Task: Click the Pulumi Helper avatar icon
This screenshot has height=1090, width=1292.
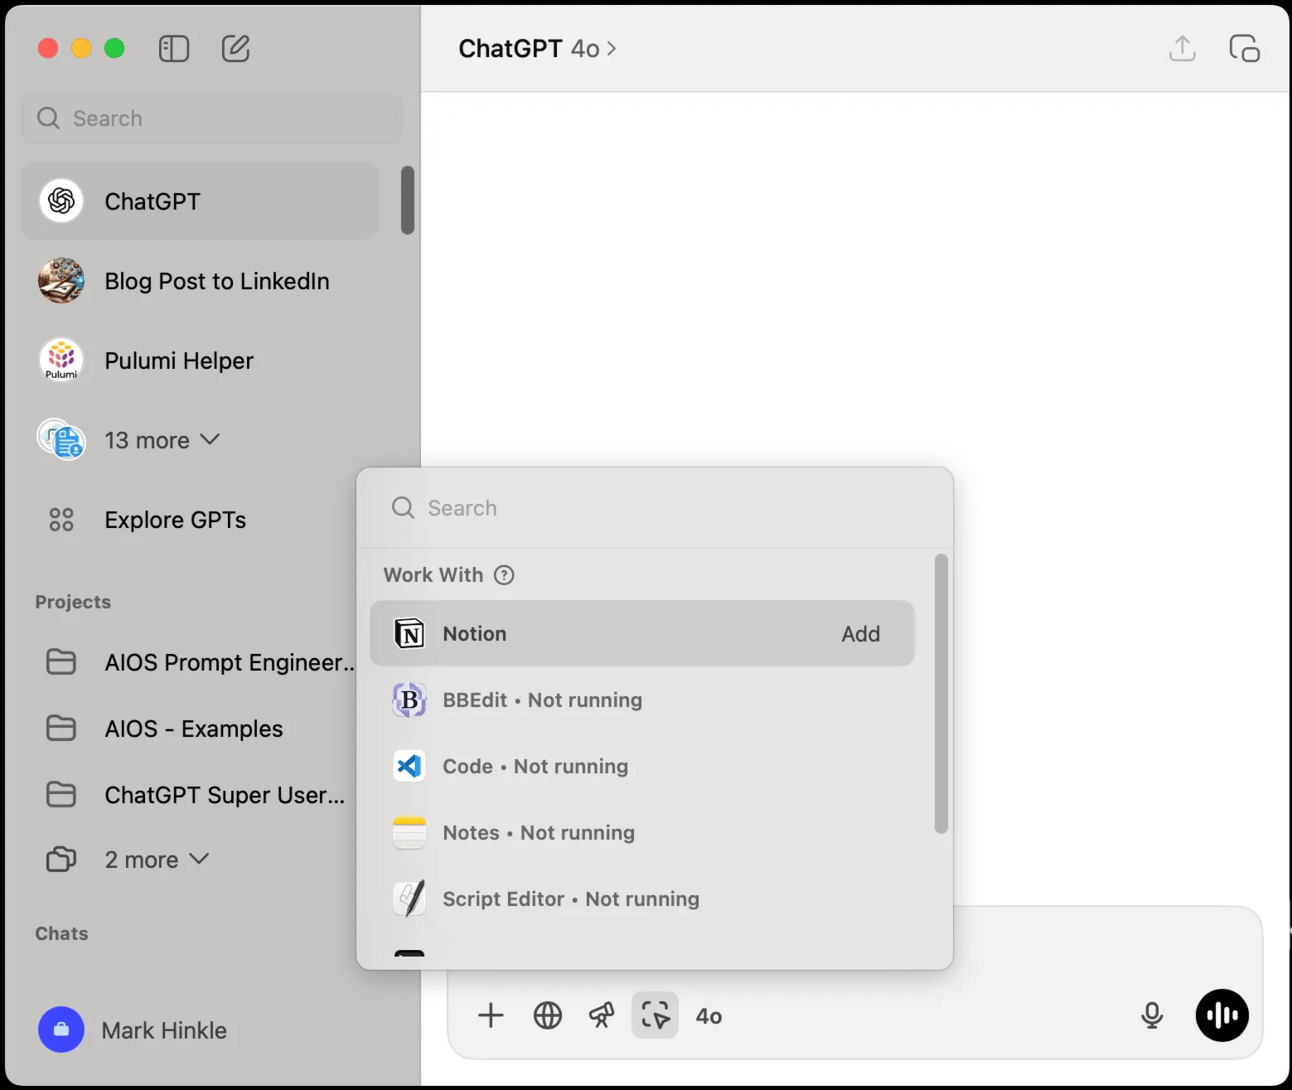Action: [x=61, y=360]
